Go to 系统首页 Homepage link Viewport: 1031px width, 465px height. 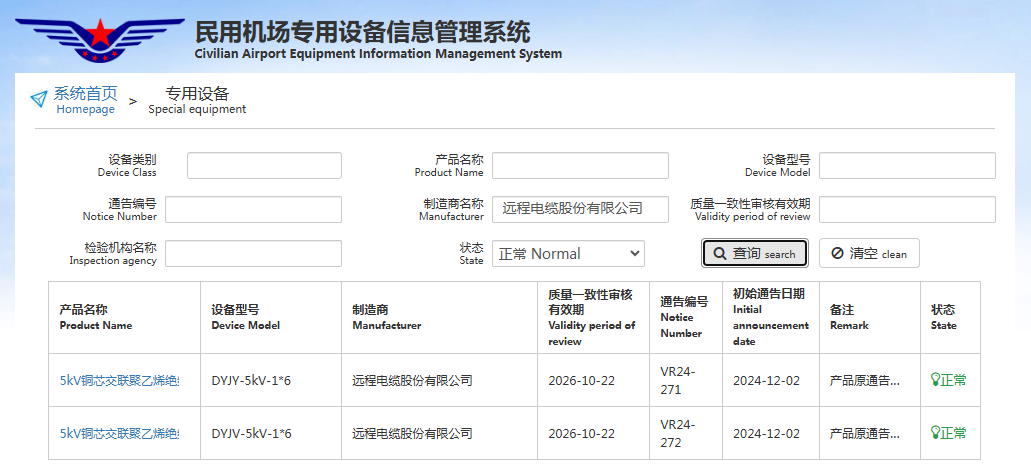coord(85,100)
